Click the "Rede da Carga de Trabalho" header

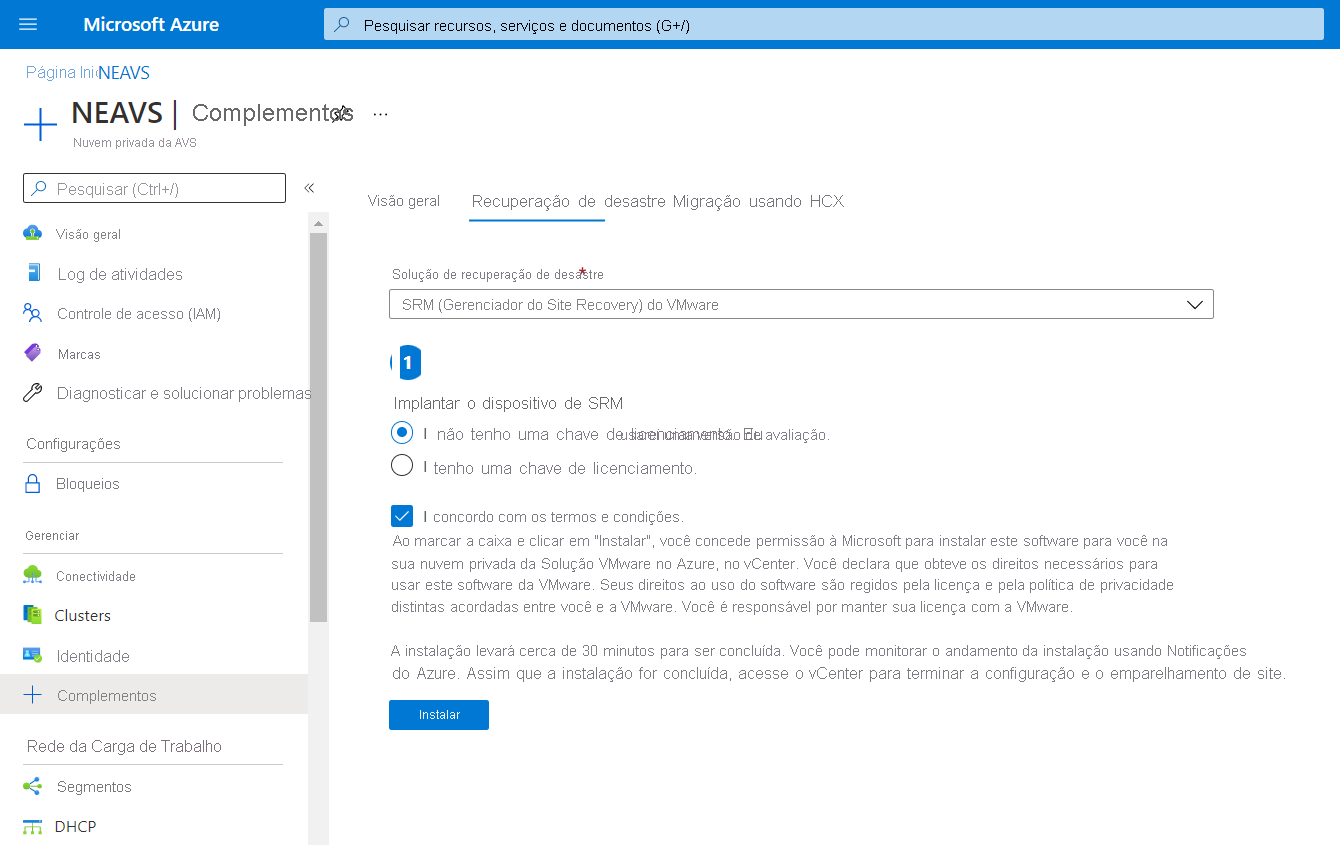point(124,746)
